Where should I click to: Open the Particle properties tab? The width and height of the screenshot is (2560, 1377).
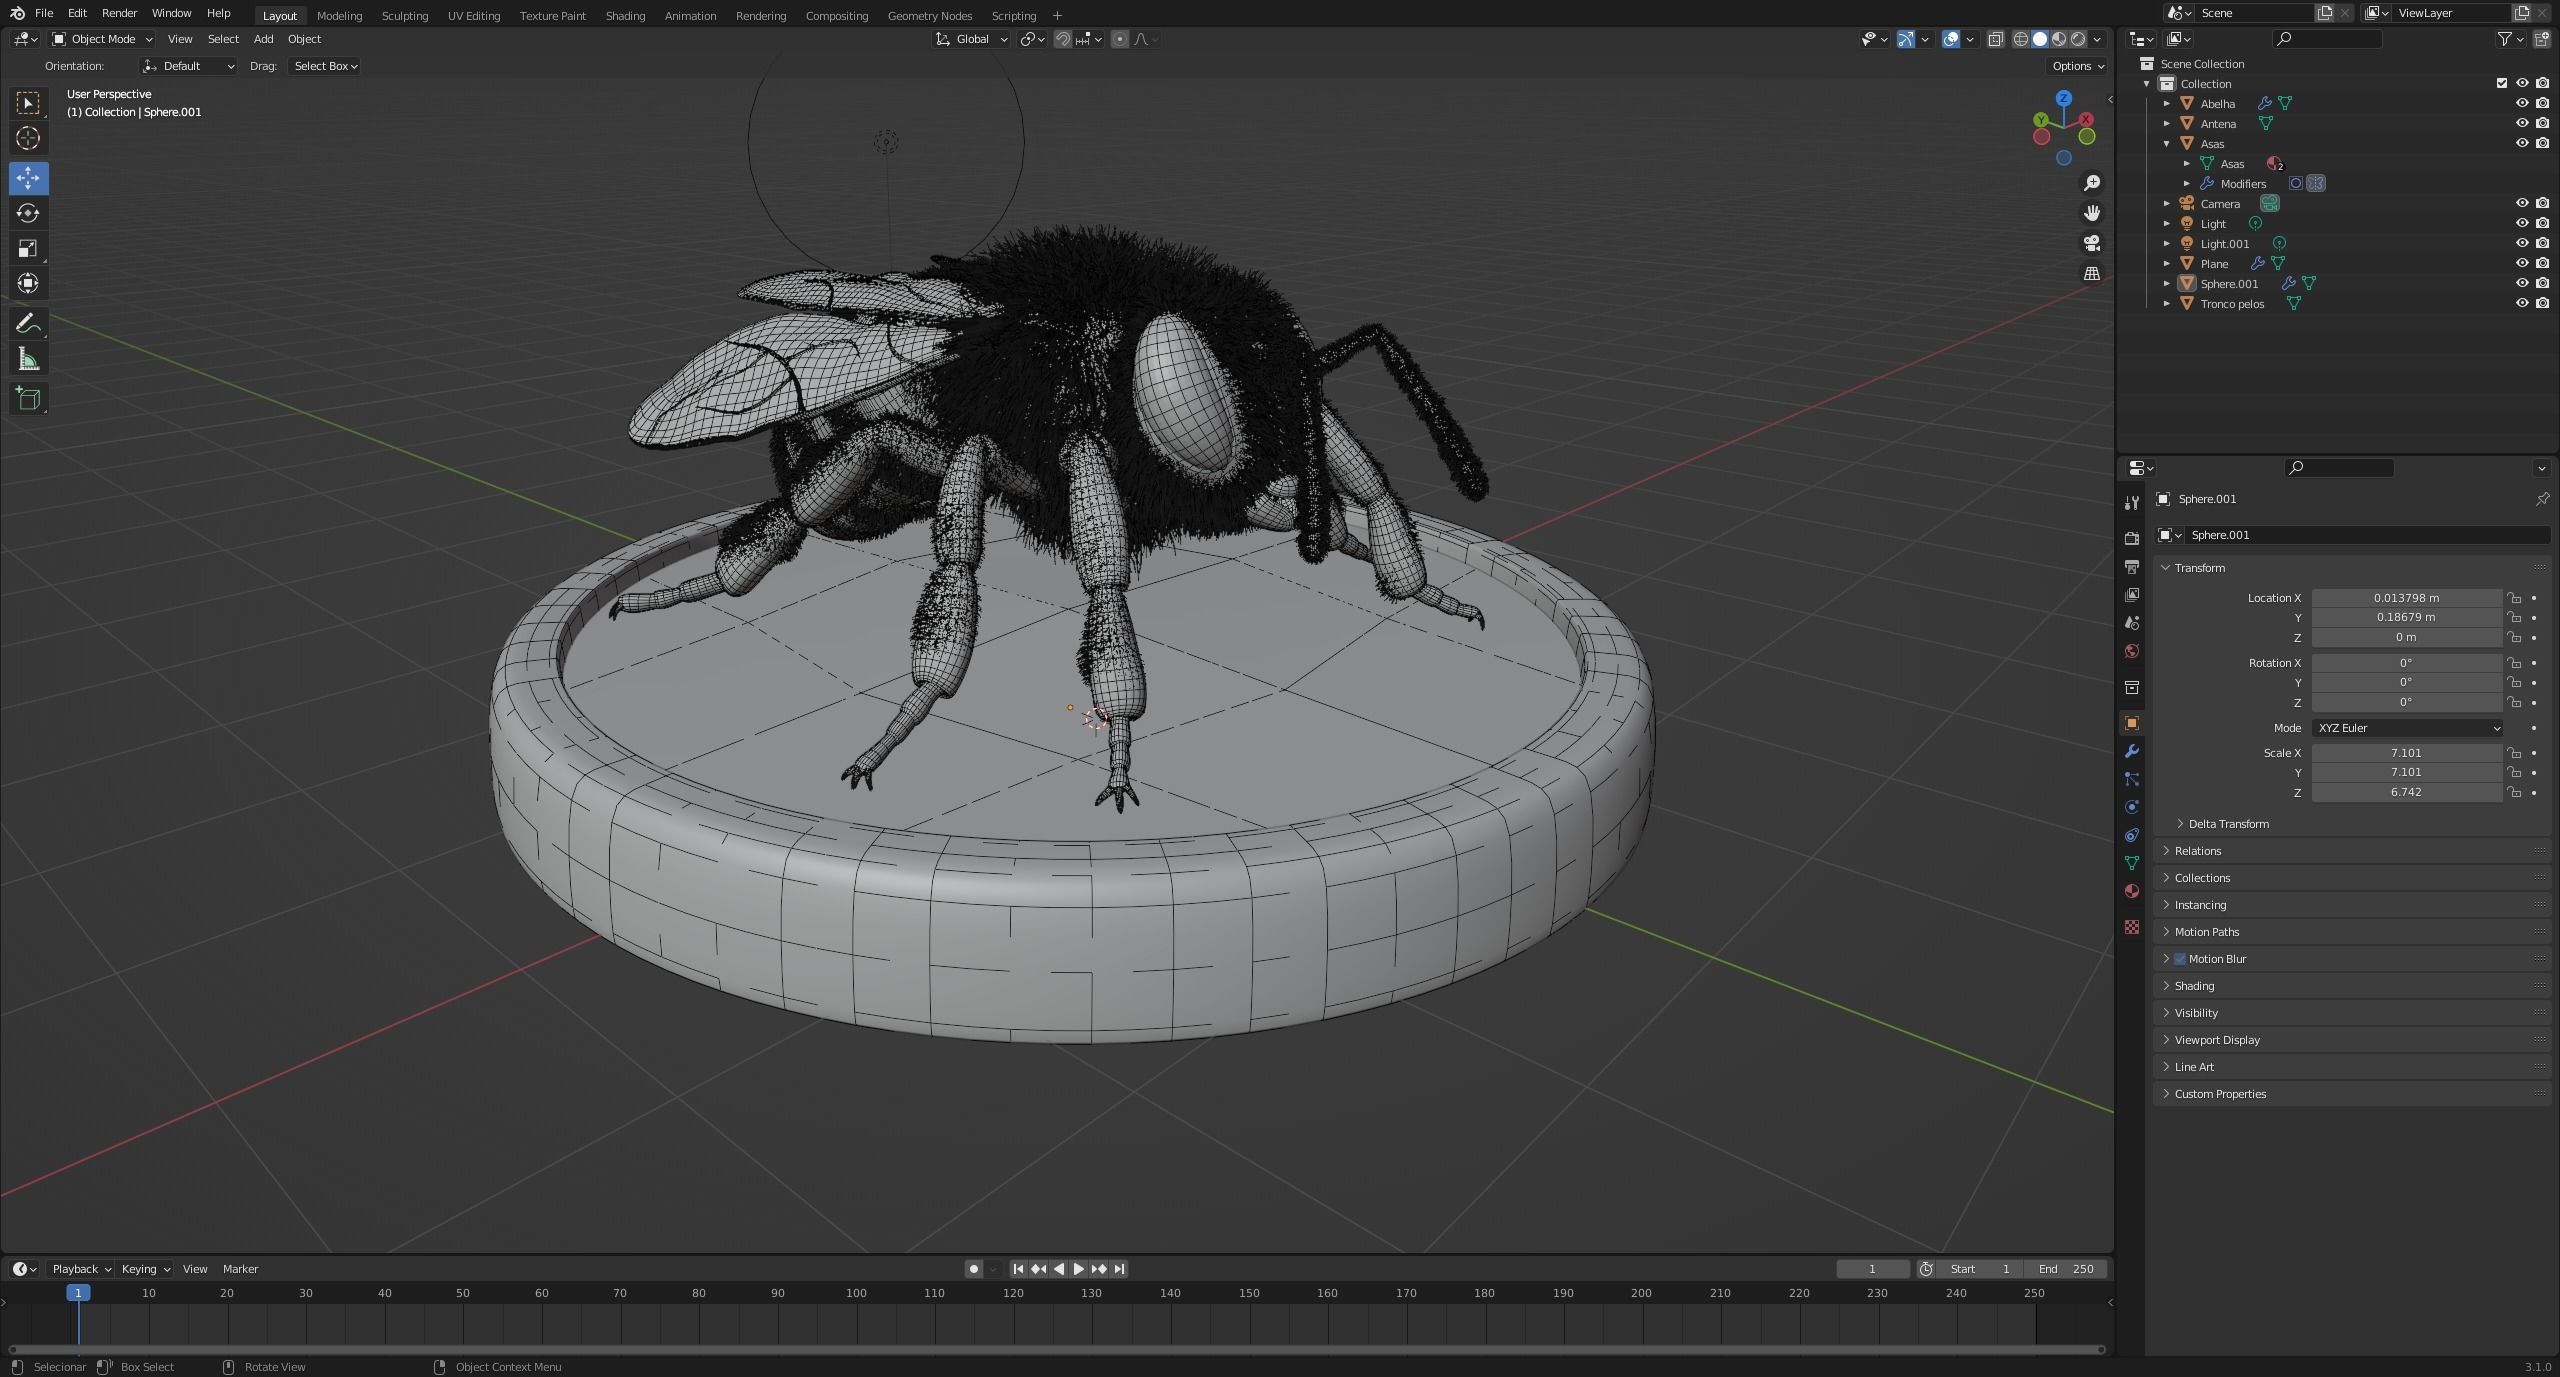2132,779
